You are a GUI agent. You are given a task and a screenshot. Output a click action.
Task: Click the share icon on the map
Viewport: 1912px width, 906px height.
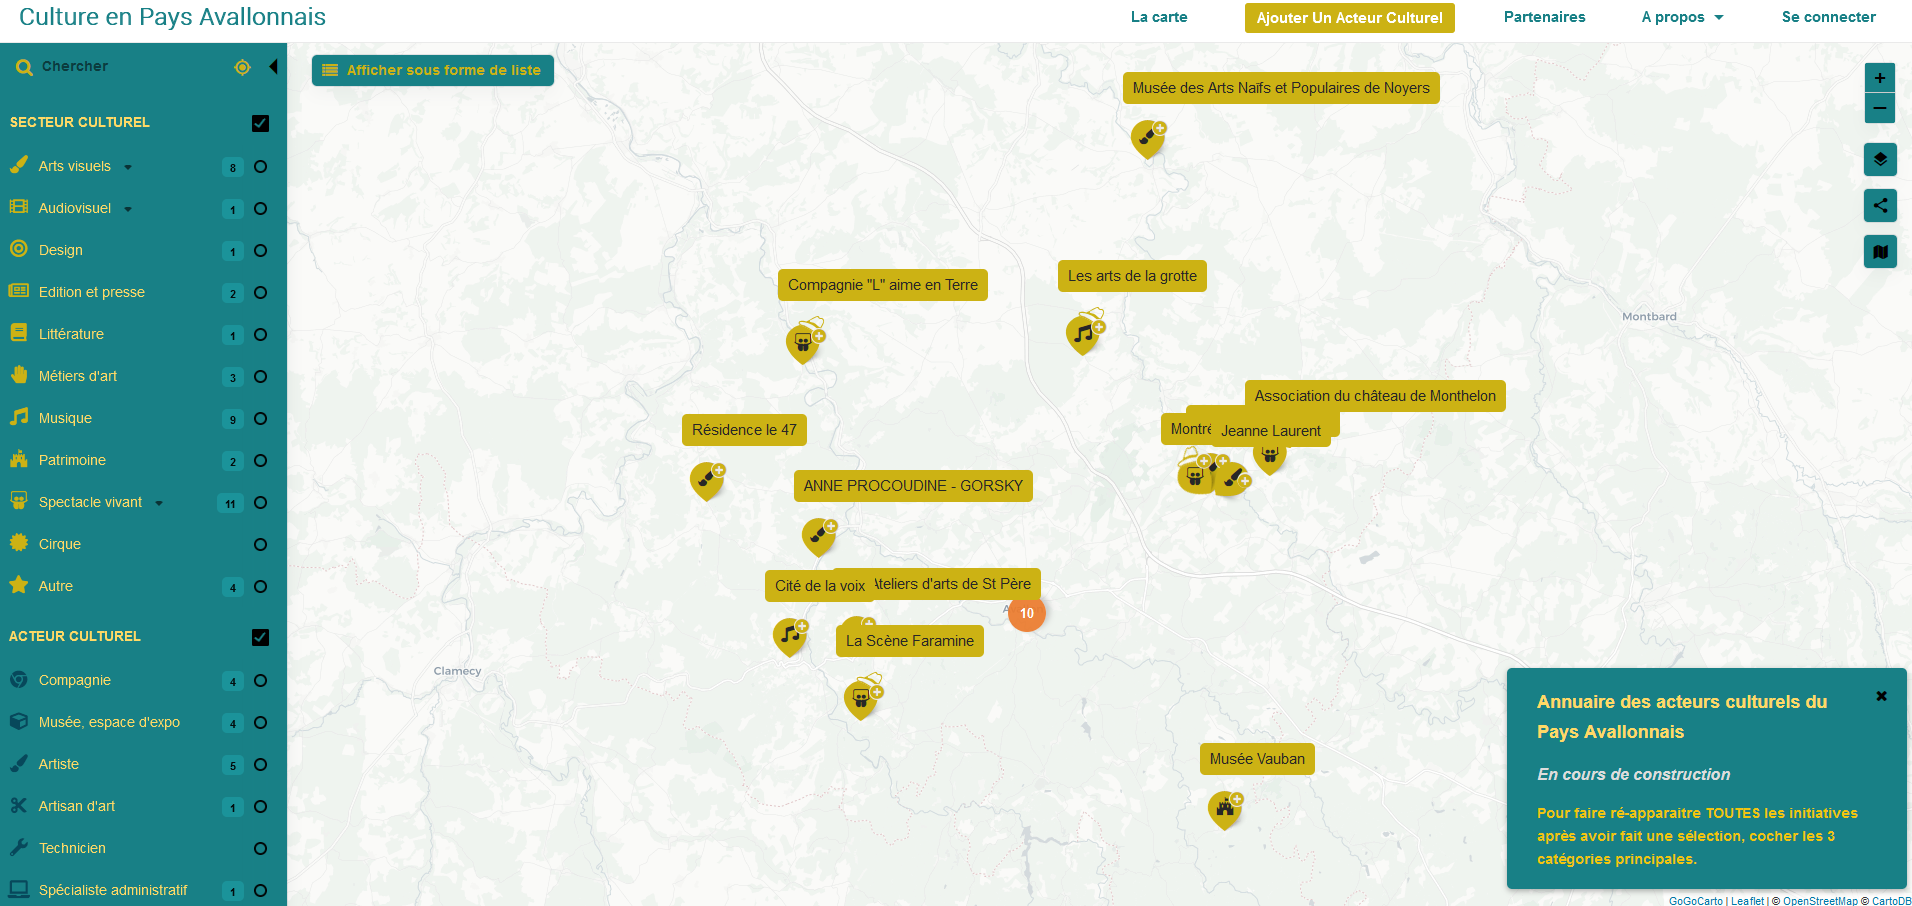click(x=1880, y=206)
